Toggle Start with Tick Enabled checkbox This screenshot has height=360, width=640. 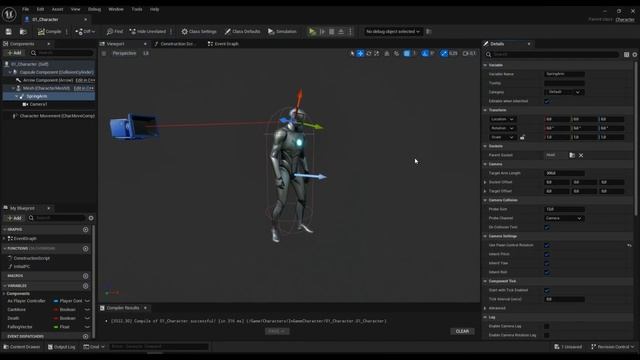coord(547,290)
